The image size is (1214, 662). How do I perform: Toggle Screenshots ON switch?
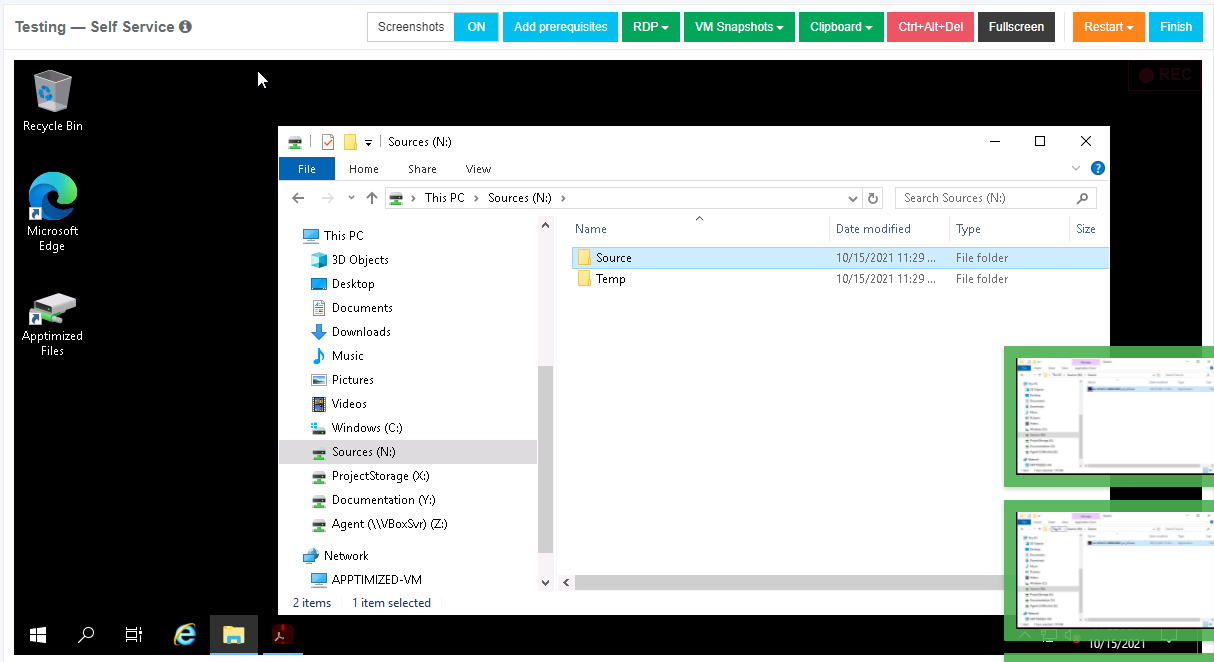point(476,27)
